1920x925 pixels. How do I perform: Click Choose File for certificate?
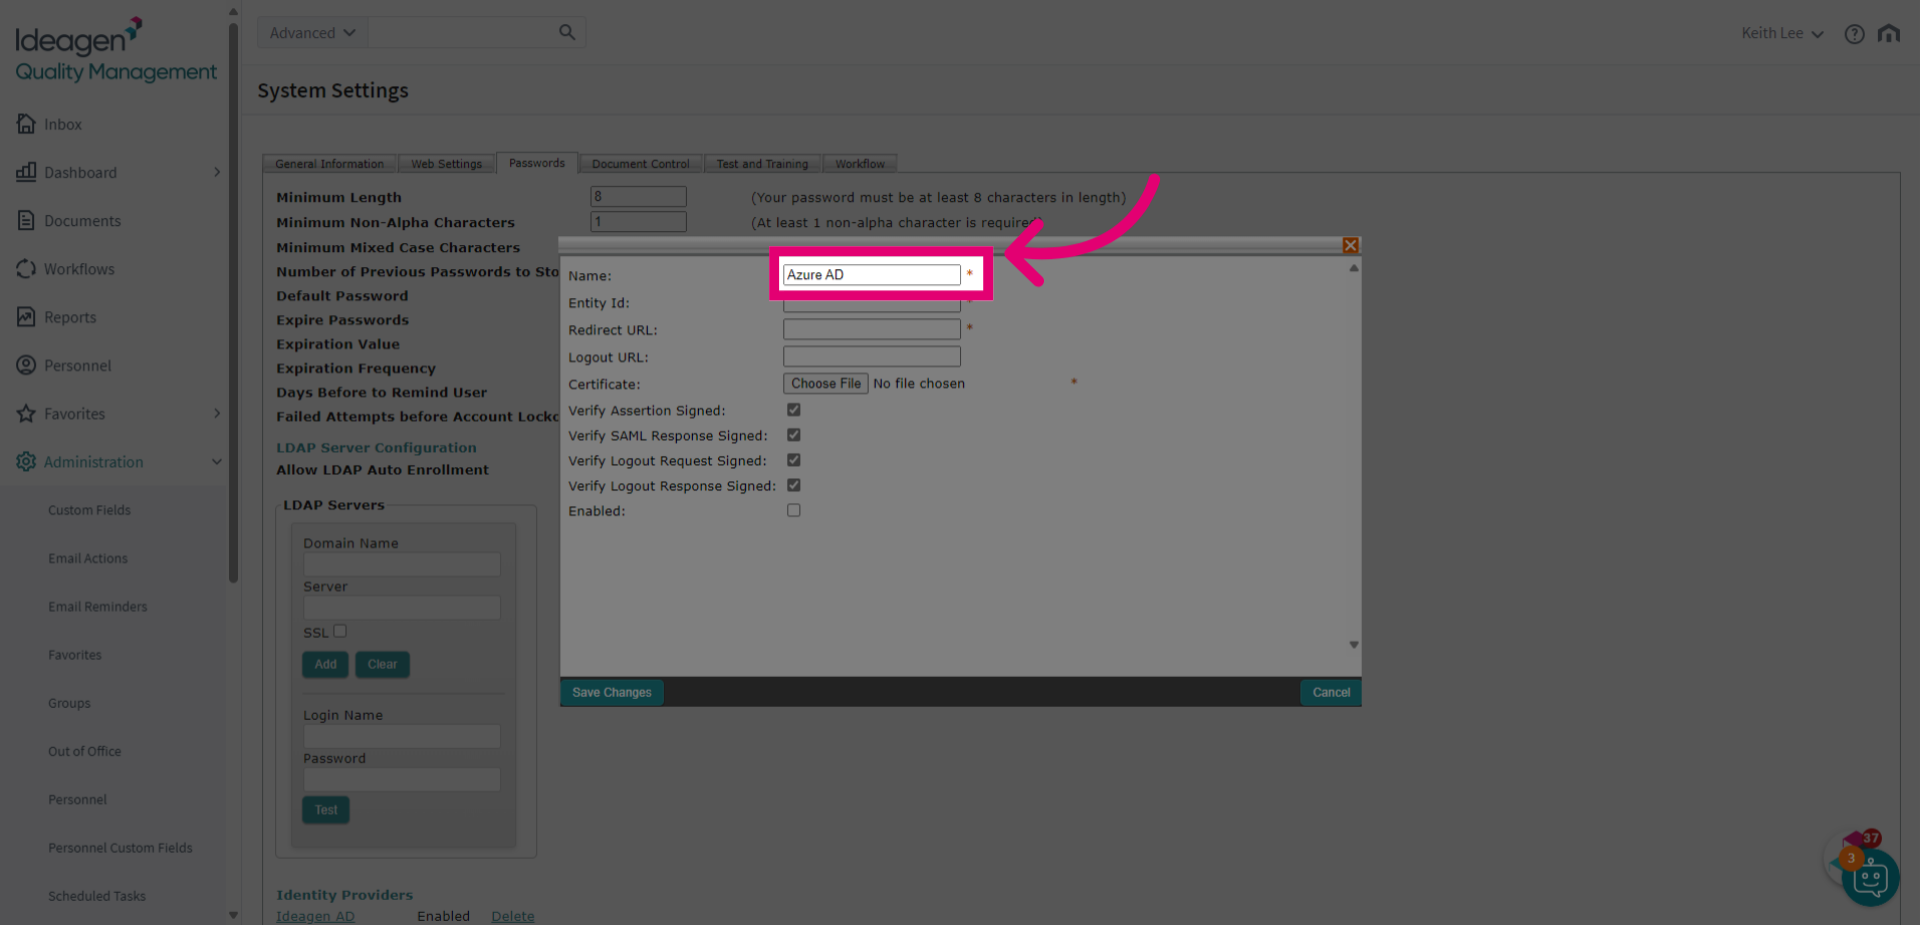pyautogui.click(x=825, y=383)
